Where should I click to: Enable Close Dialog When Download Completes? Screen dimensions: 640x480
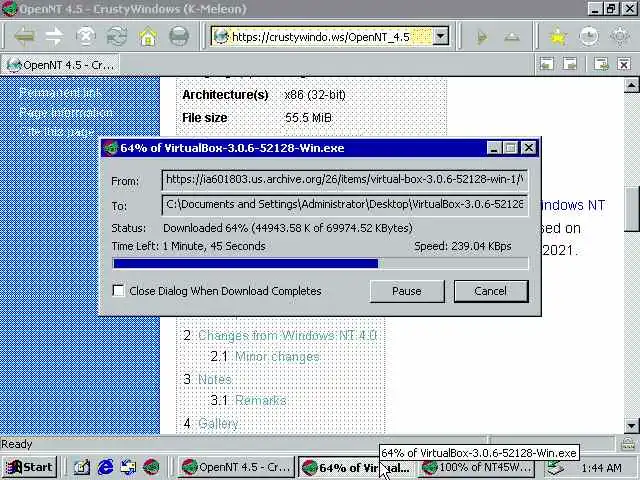pyautogui.click(x=118, y=291)
